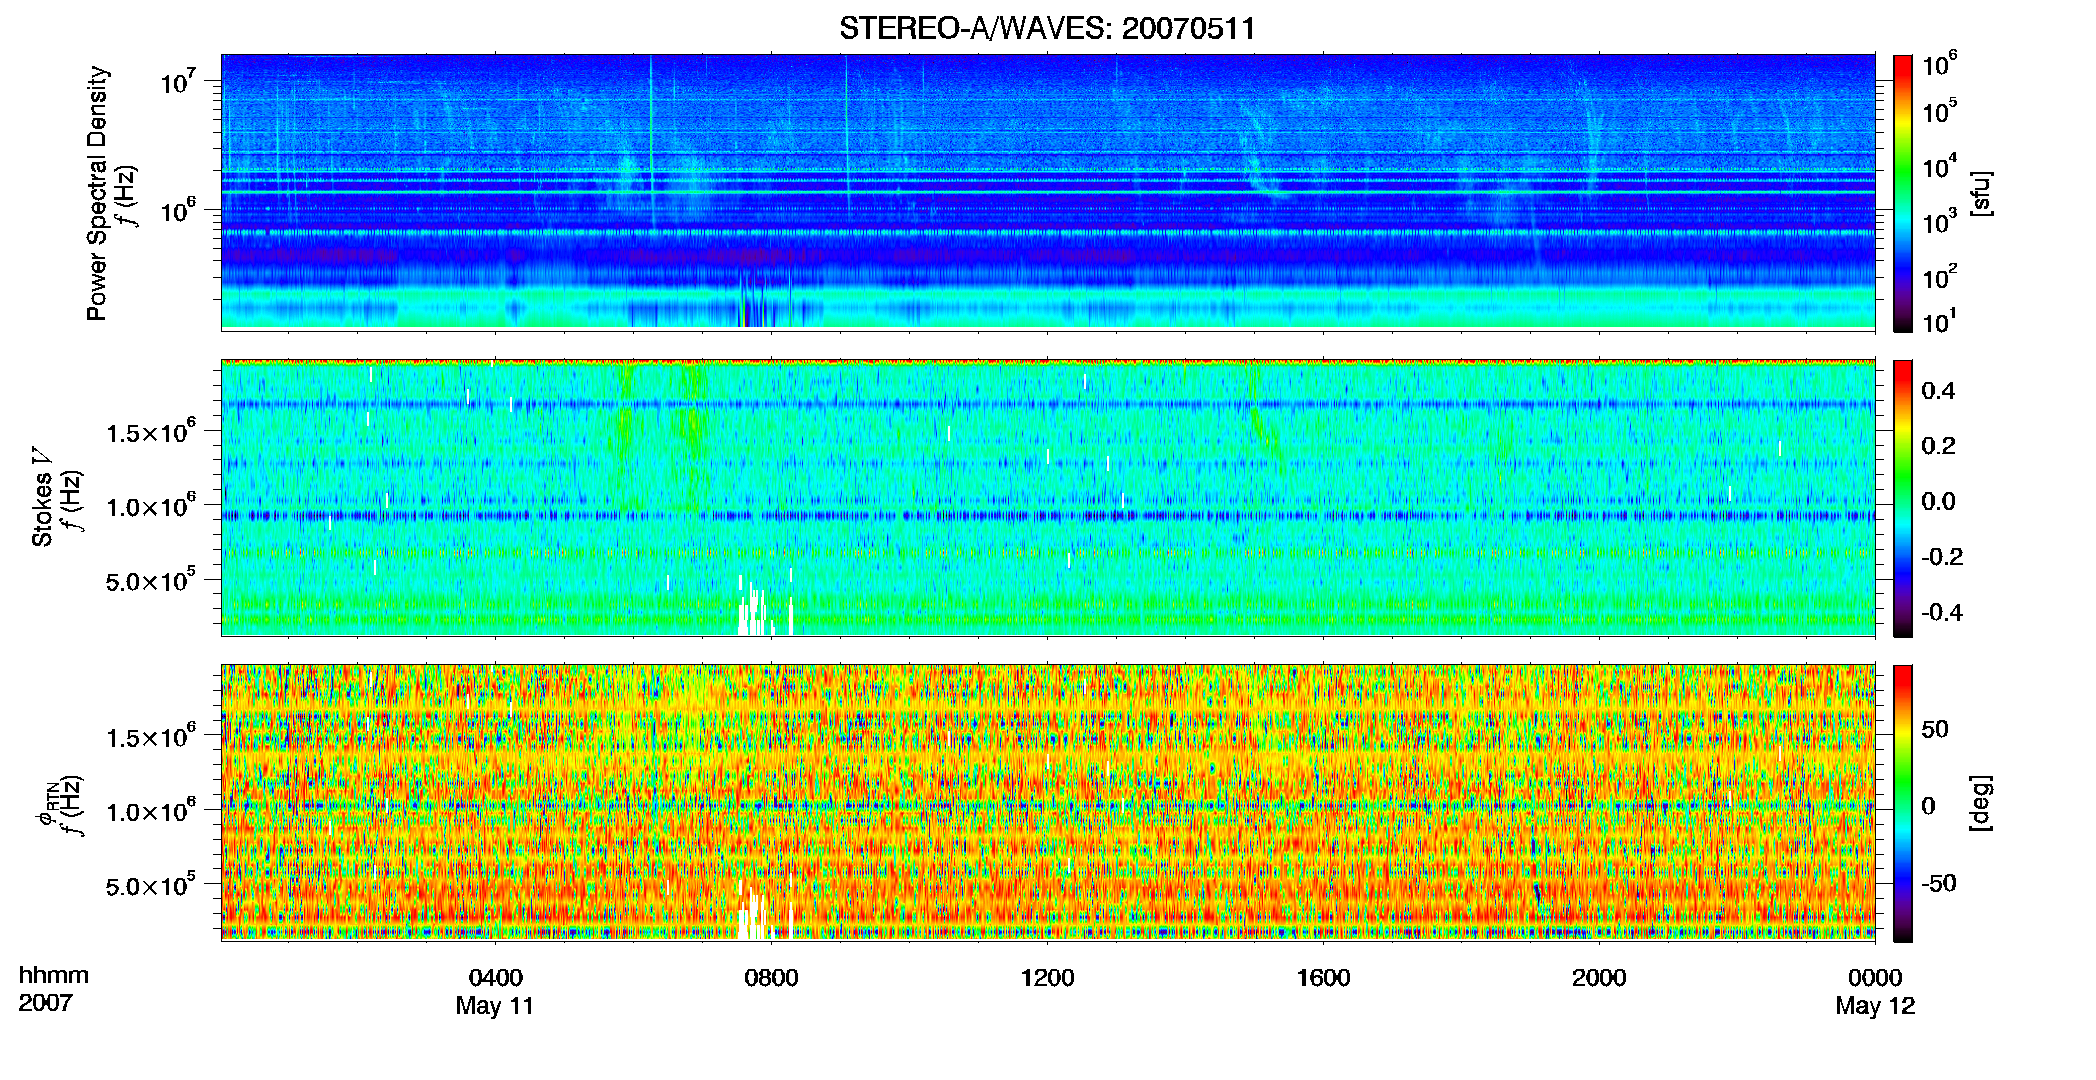Click the φRTN axis label
Screen dimensions: 2096x1080
pyautogui.click(x=46, y=803)
